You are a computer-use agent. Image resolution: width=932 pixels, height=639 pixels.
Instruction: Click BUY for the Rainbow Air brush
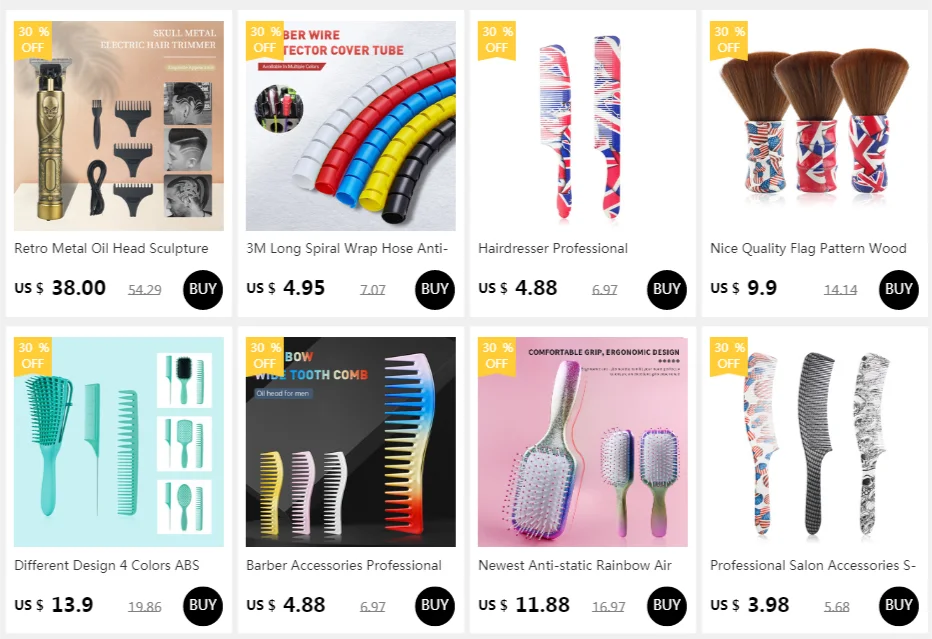coord(666,606)
